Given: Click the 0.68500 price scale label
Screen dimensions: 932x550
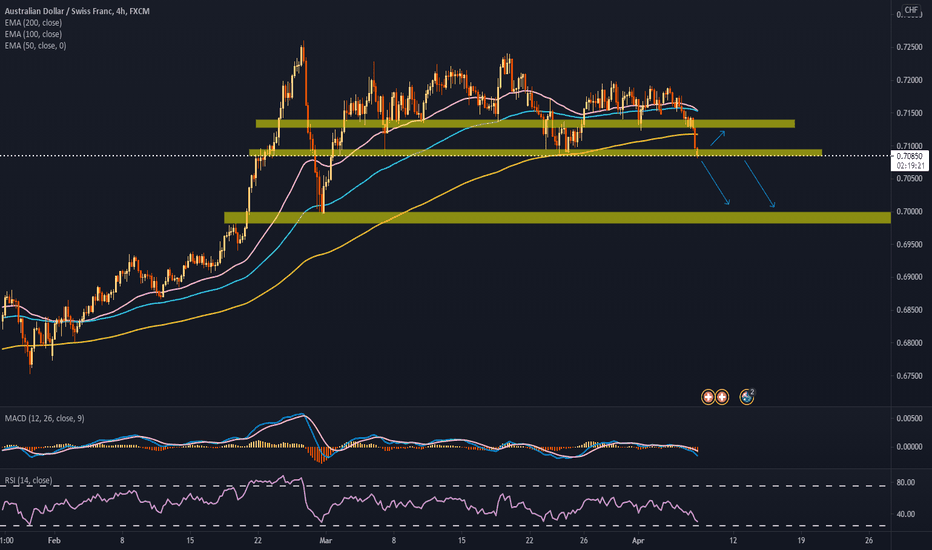Looking at the screenshot, I should [x=909, y=310].
